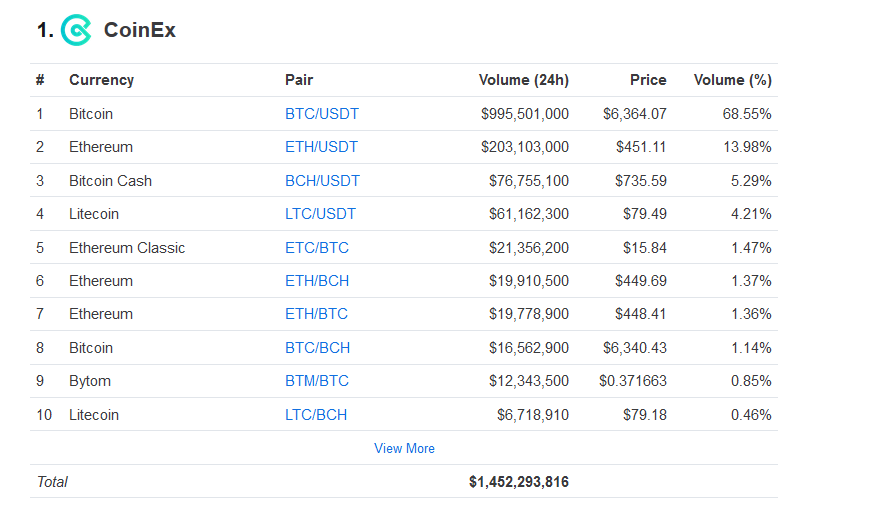Screen dimensions: 884x522
Task: Click the 1.14% volume share
Action: [752, 348]
